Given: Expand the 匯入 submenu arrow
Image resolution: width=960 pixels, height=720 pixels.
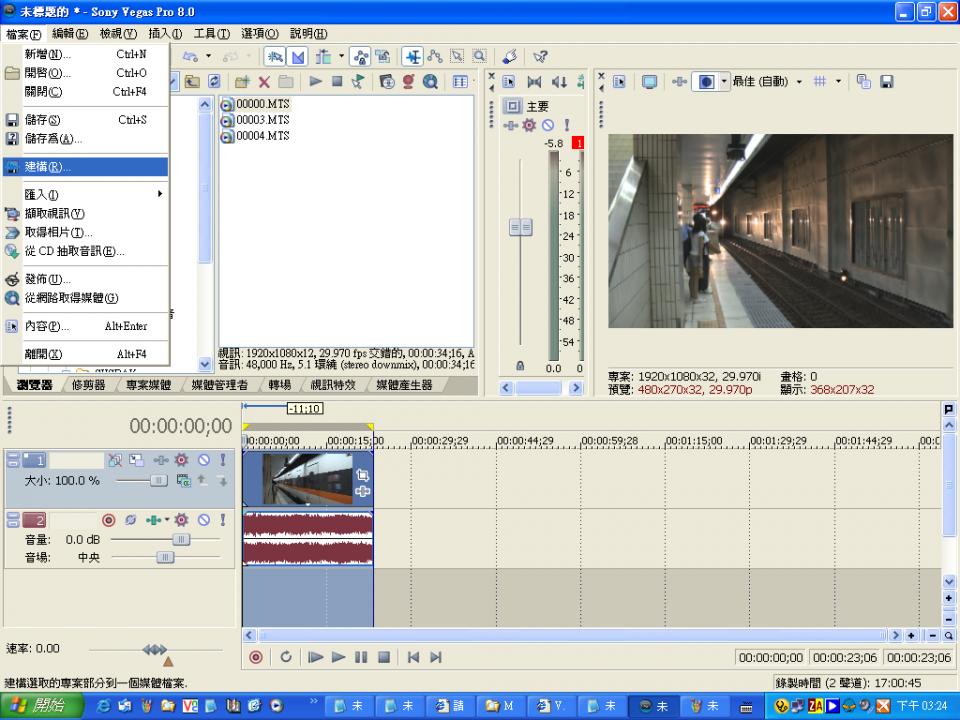Looking at the screenshot, I should pos(160,194).
